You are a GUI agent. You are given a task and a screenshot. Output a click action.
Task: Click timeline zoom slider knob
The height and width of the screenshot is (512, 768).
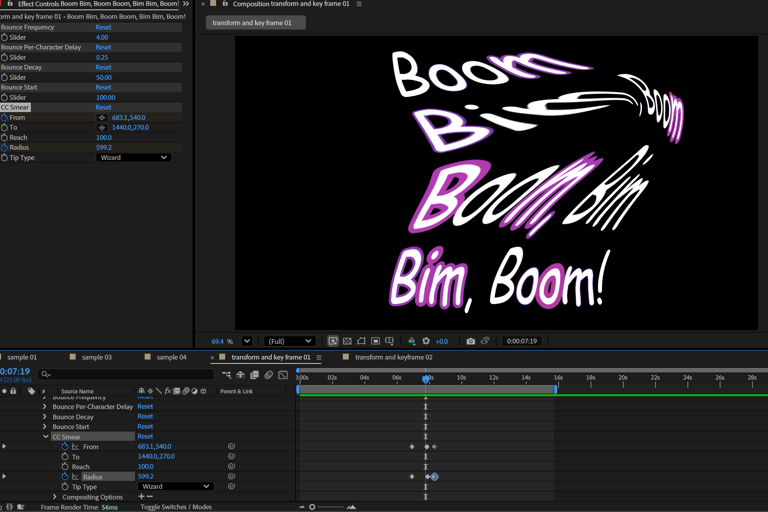(x=312, y=507)
